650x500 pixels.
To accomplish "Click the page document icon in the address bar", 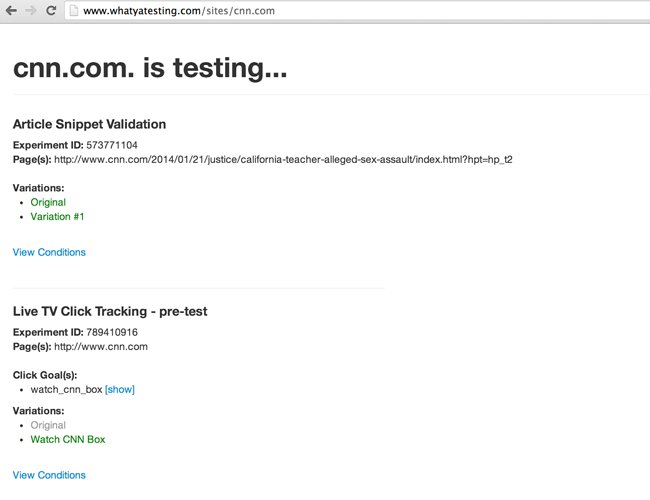I will 74,11.
